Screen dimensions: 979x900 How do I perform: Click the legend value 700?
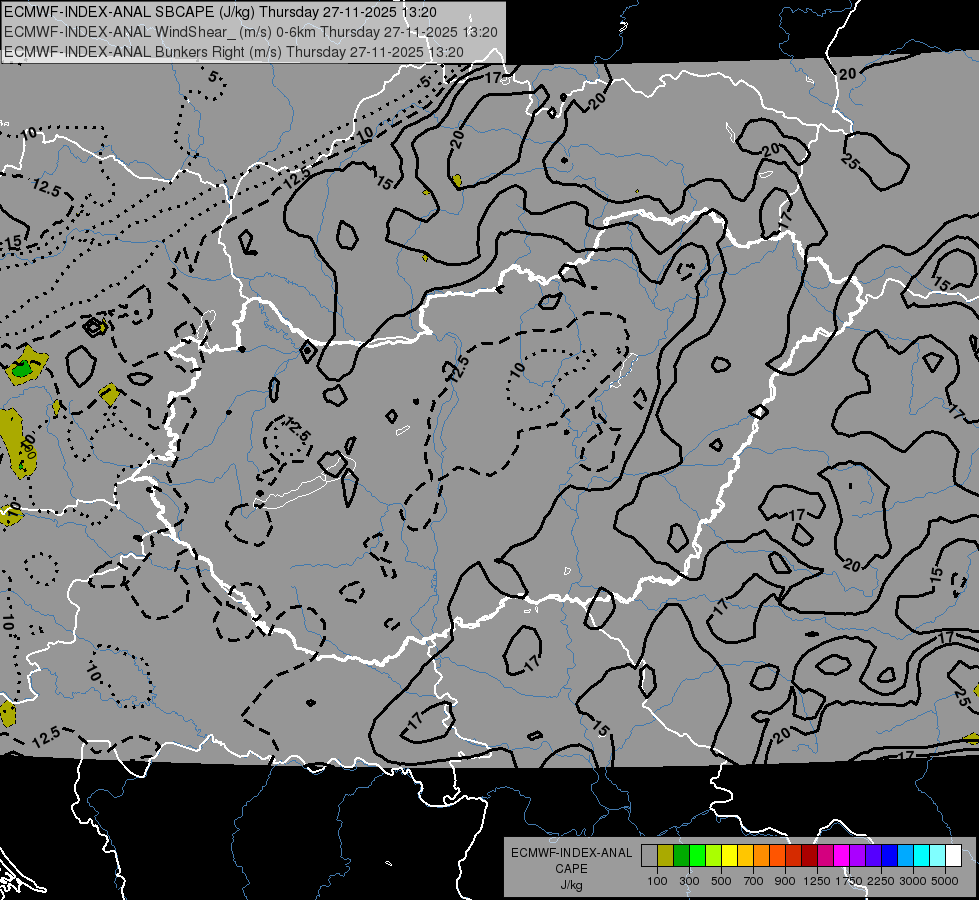click(754, 881)
